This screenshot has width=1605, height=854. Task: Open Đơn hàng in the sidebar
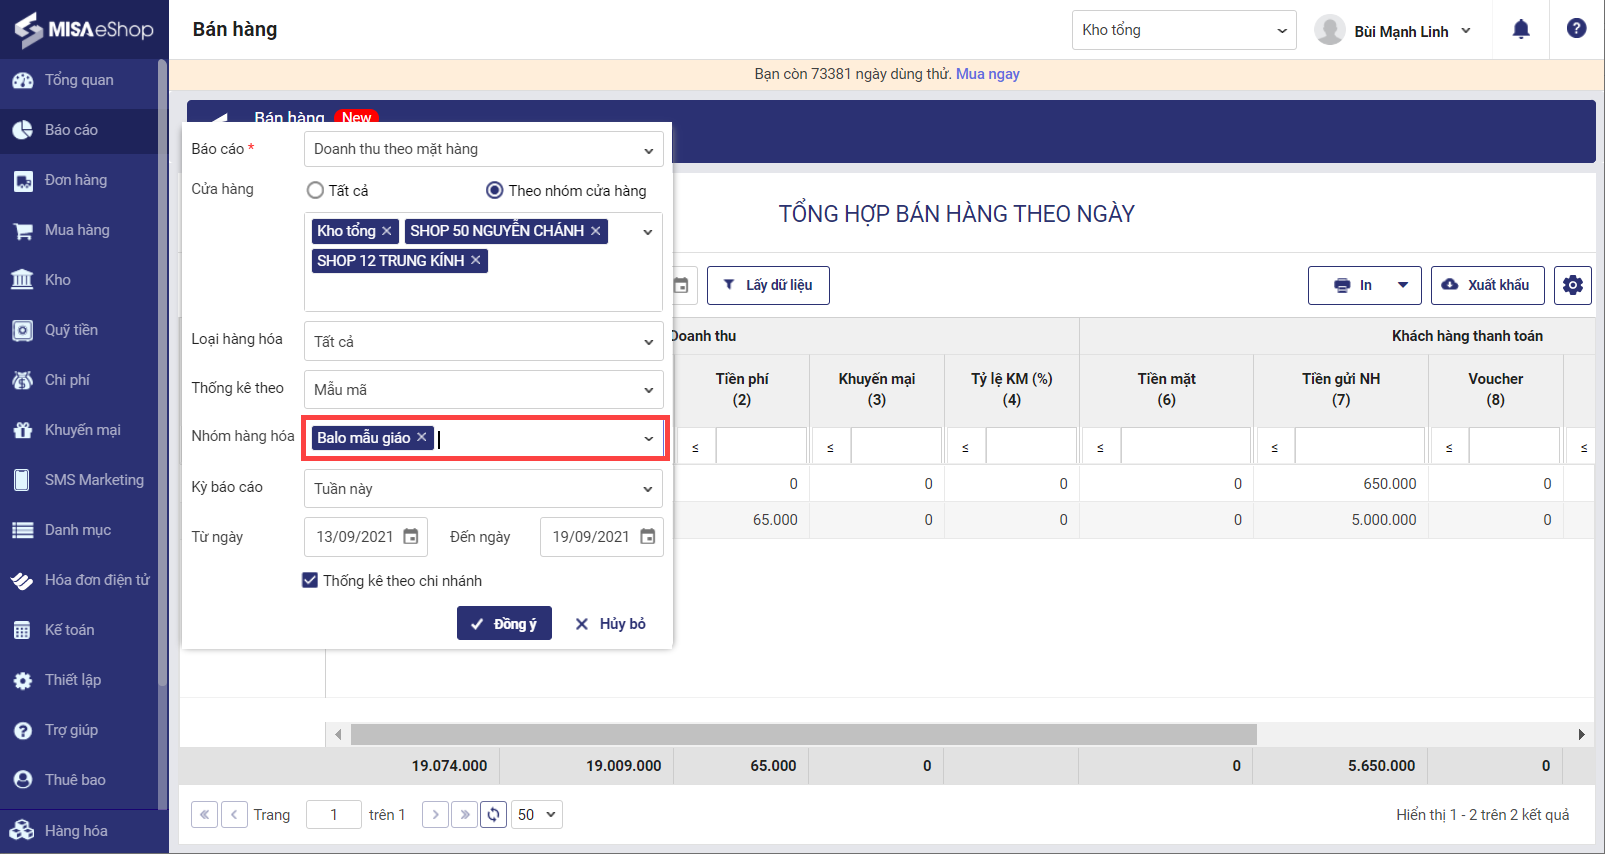pos(76,180)
